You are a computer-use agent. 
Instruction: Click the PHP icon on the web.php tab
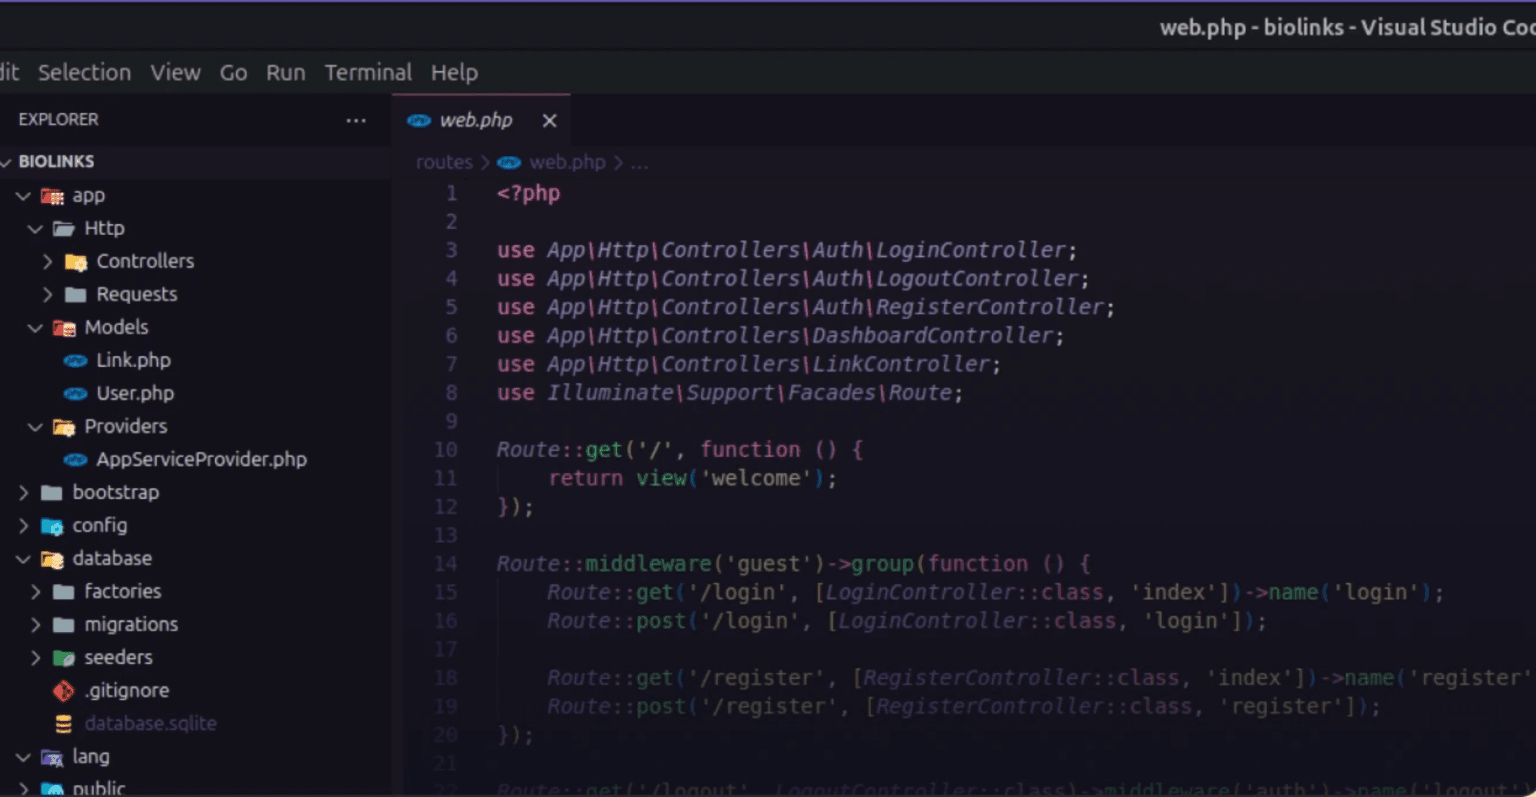pos(418,120)
